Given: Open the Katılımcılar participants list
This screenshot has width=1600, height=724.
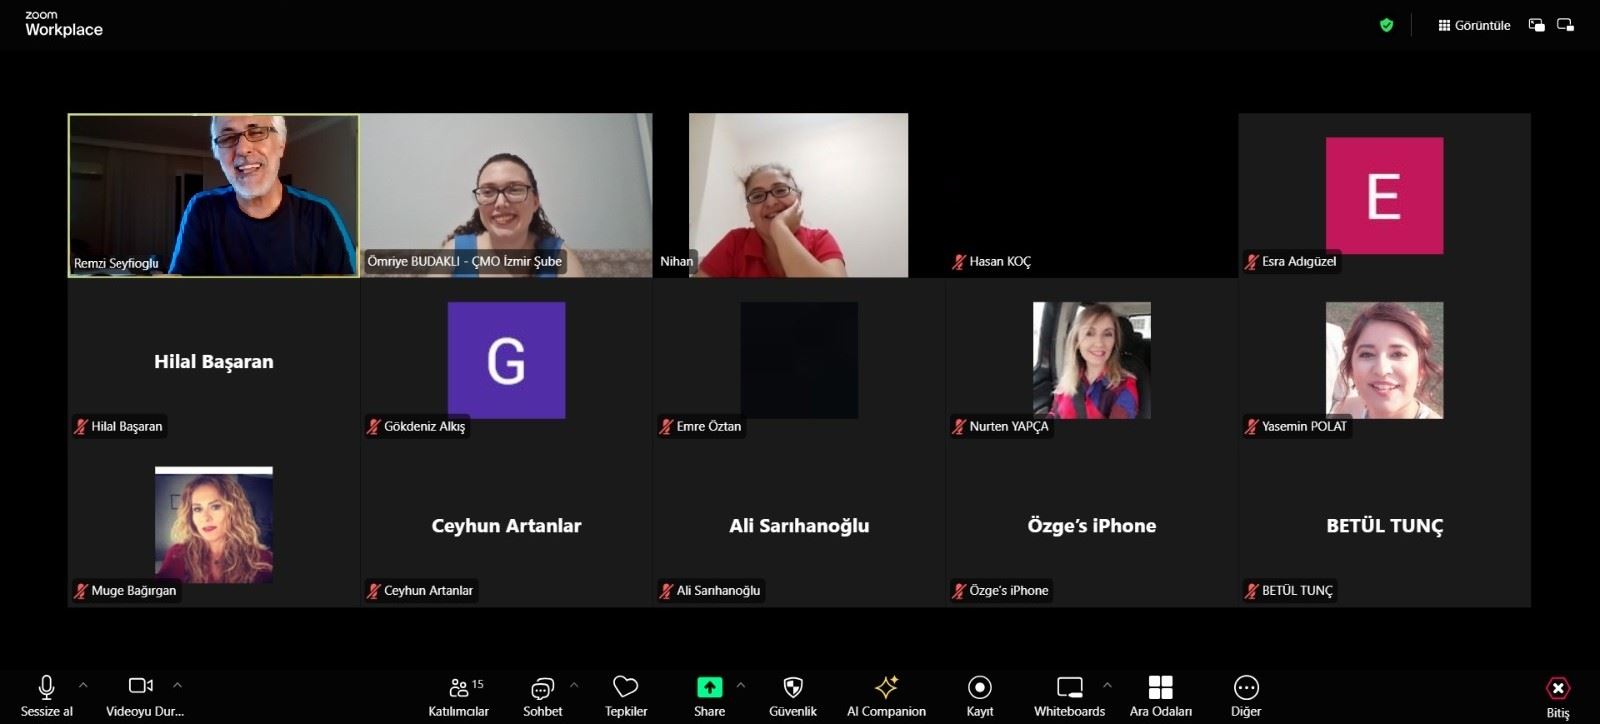Looking at the screenshot, I should (x=459, y=688).
